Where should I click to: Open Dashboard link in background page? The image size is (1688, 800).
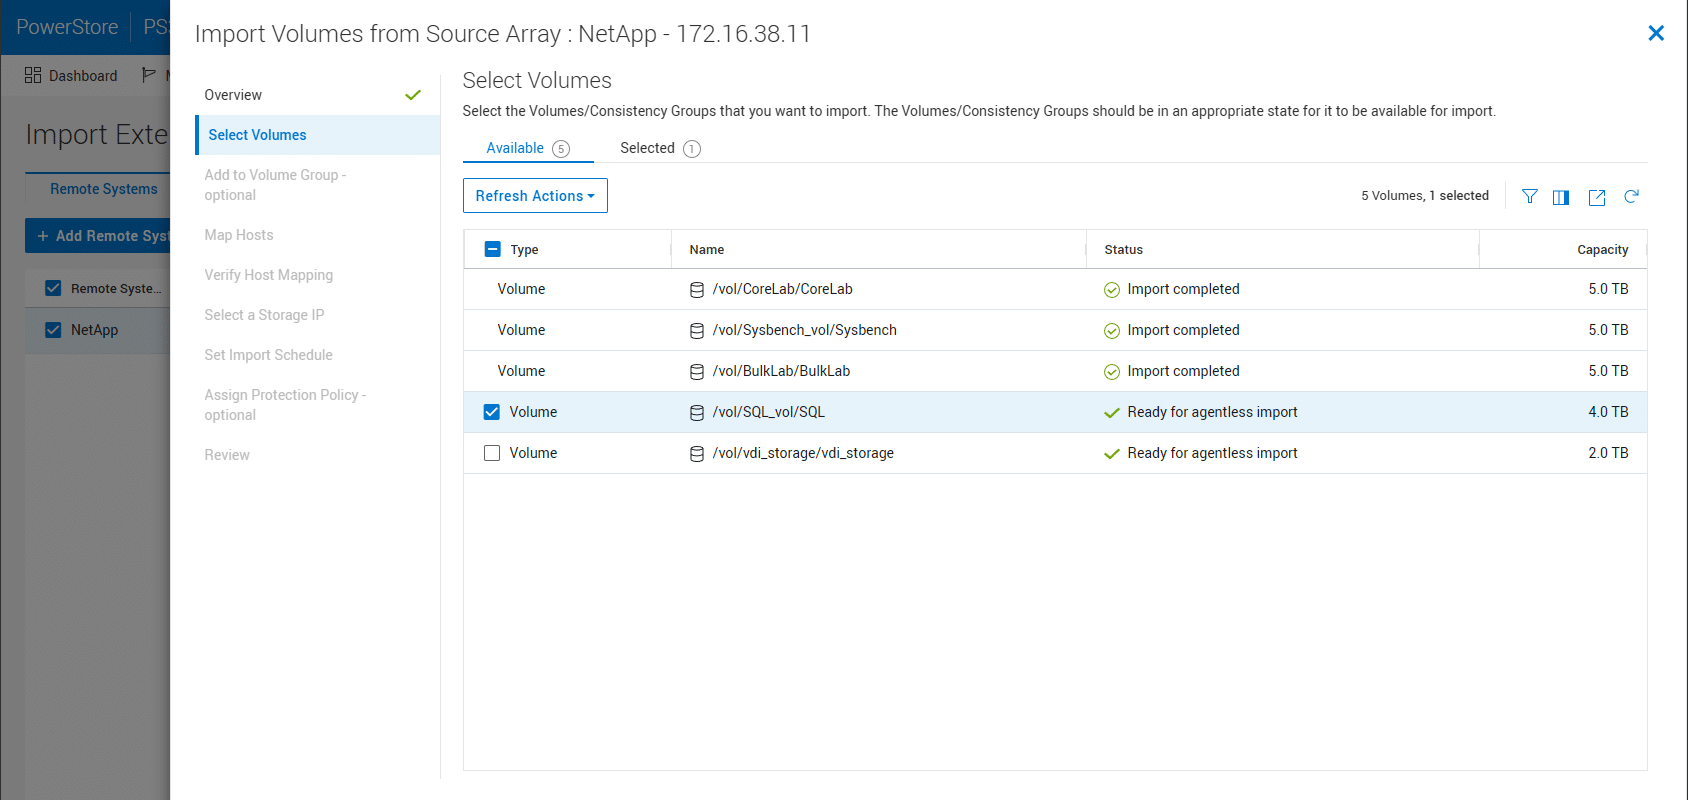(83, 76)
